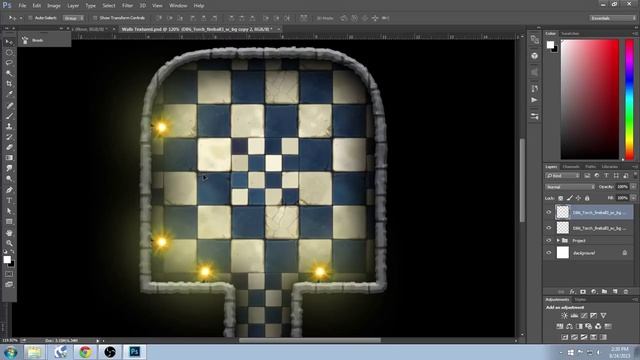The image size is (640, 360).
Task: Open the Kind layer filter dropdown
Action: click(563, 176)
